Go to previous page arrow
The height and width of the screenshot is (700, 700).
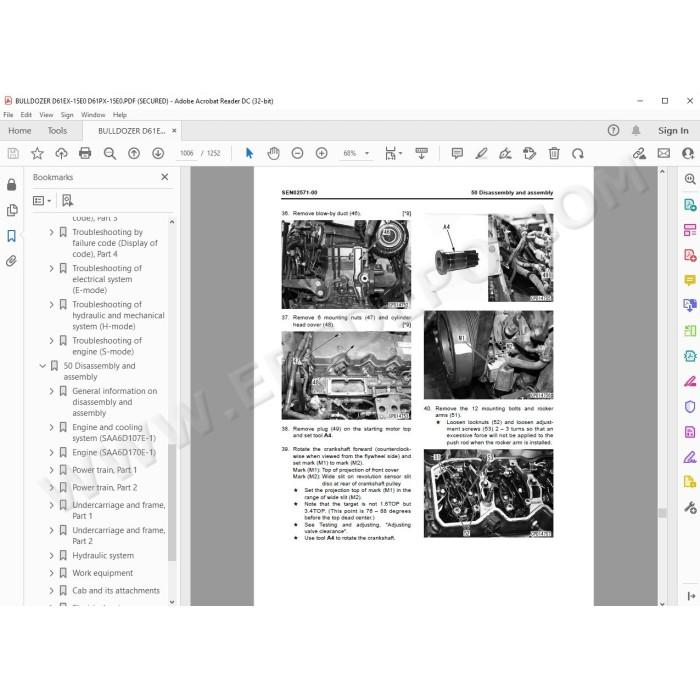pos(134,154)
